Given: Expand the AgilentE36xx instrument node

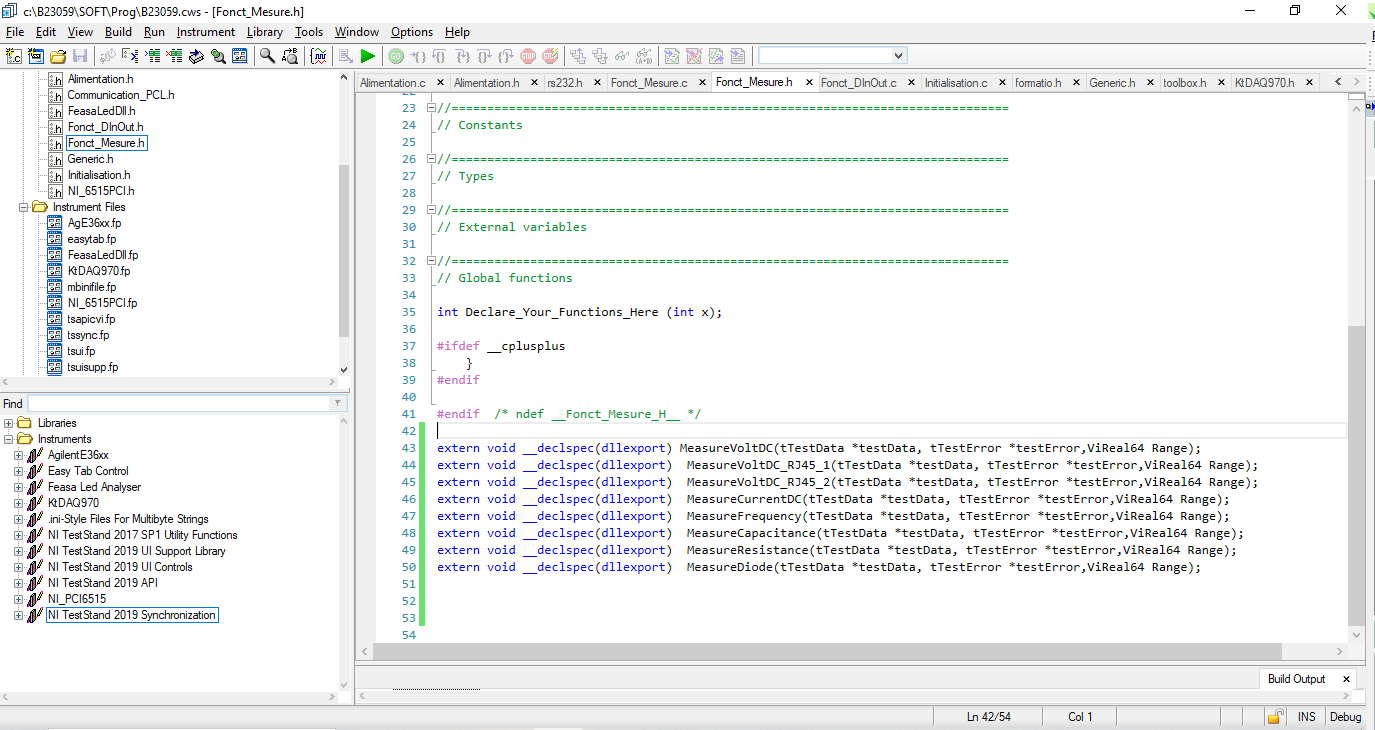Looking at the screenshot, I should (x=20, y=454).
